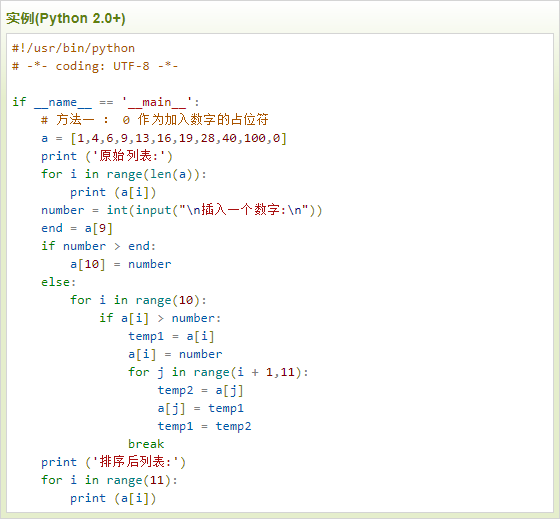Click the #!/usr/bin/python shebang line
This screenshot has height=519, width=560.
74,48
